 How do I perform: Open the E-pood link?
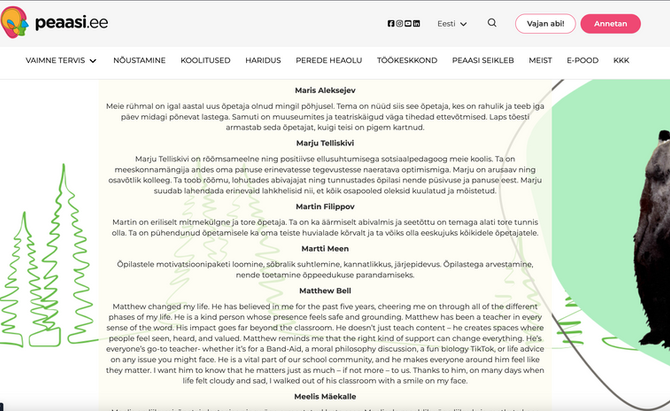pyautogui.click(x=582, y=61)
